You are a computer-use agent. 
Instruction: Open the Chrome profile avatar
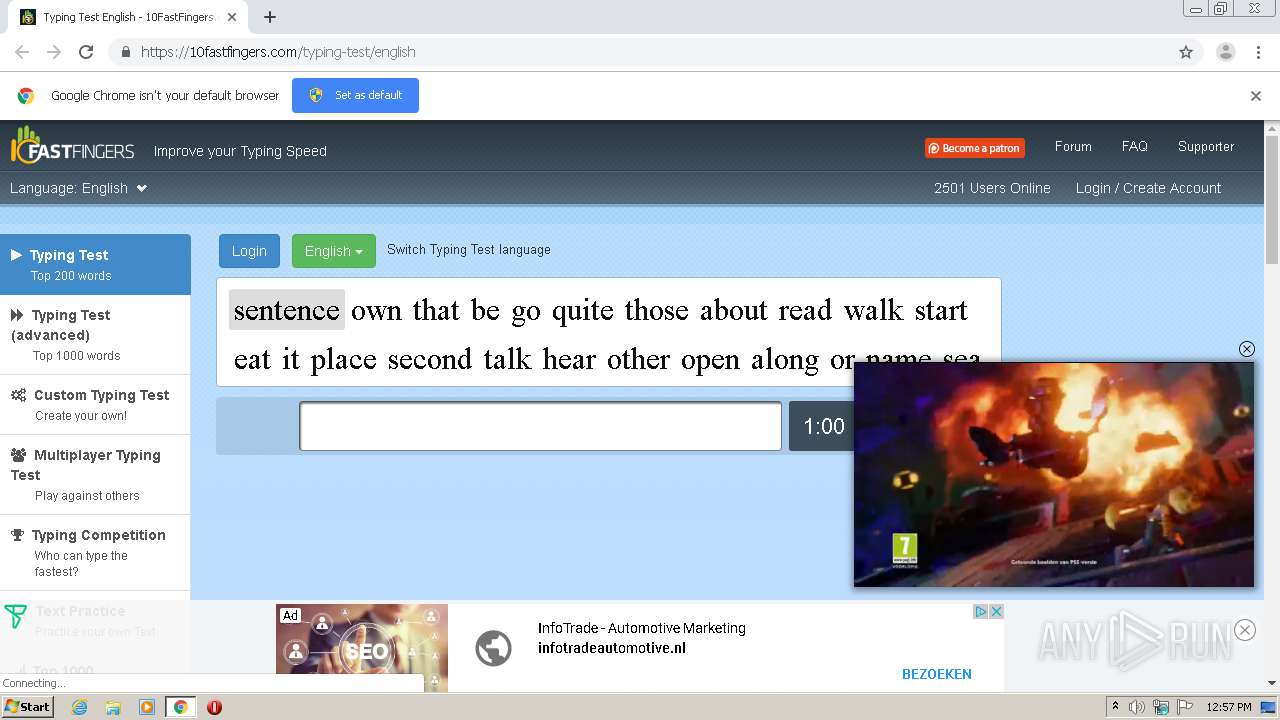(1225, 52)
